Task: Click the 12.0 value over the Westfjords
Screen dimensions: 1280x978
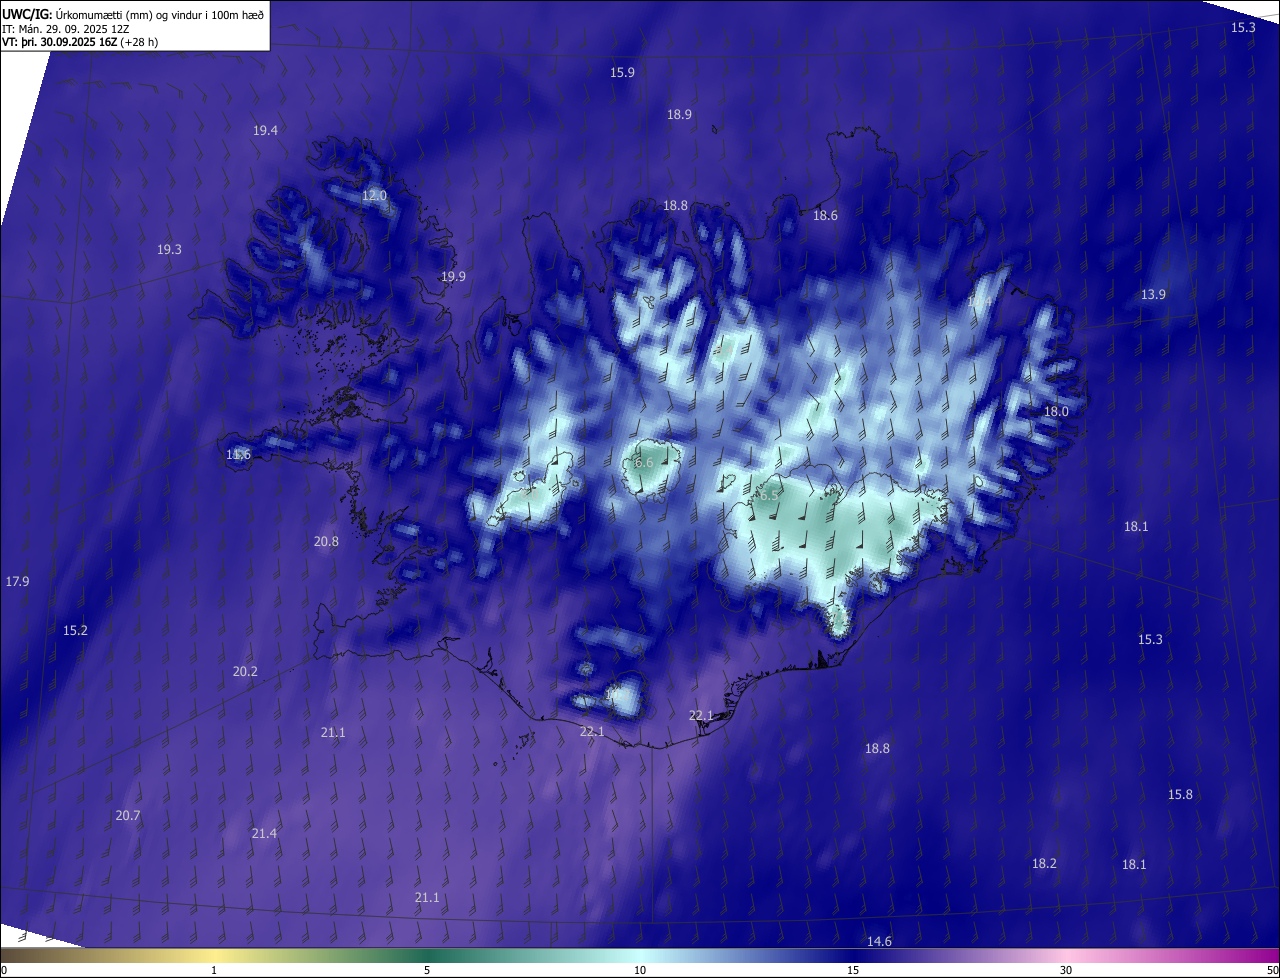Action: [x=374, y=196]
